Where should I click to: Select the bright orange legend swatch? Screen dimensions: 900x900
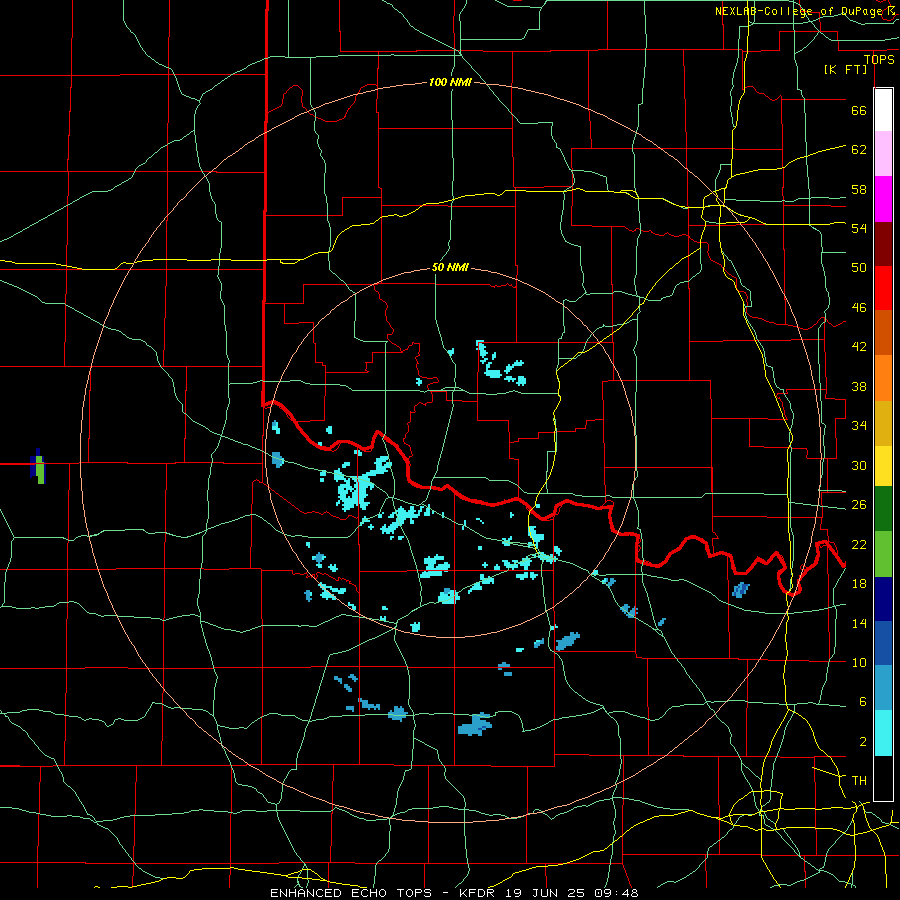coord(883,378)
